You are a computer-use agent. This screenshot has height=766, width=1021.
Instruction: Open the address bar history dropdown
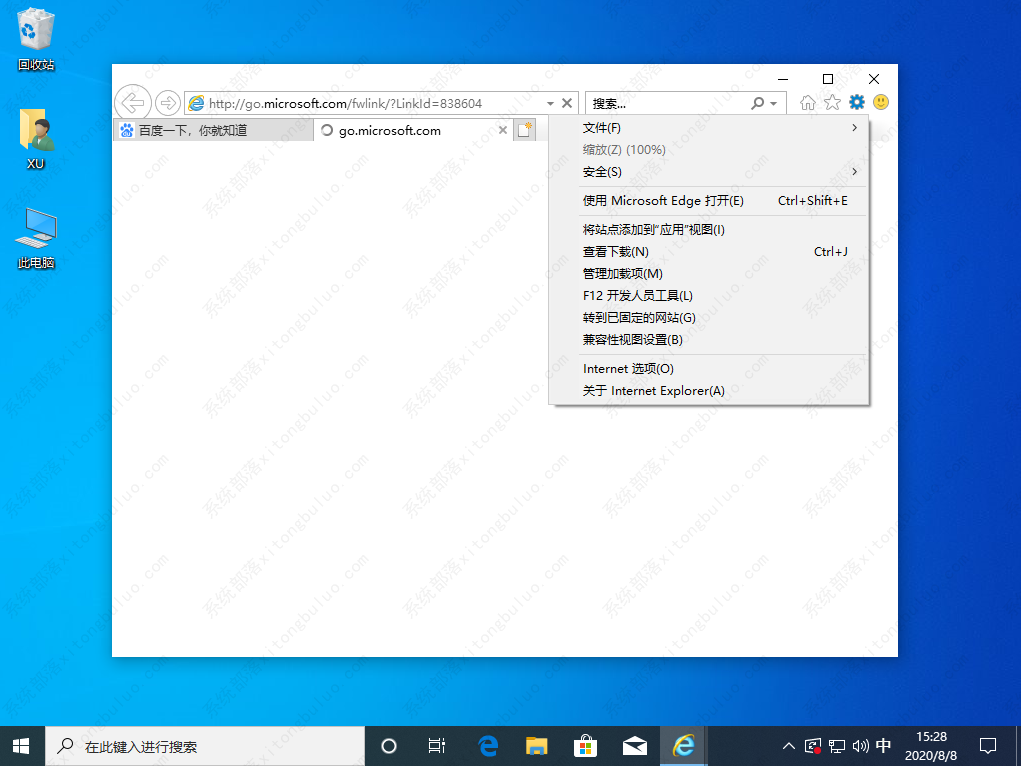(549, 103)
